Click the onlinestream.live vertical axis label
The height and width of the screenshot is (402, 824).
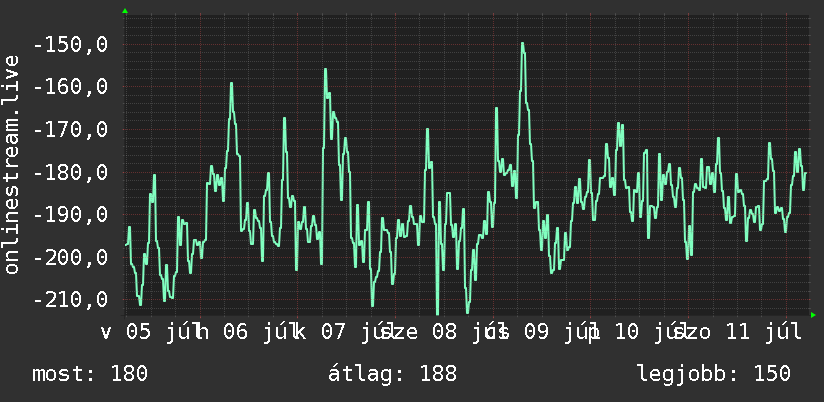11,164
